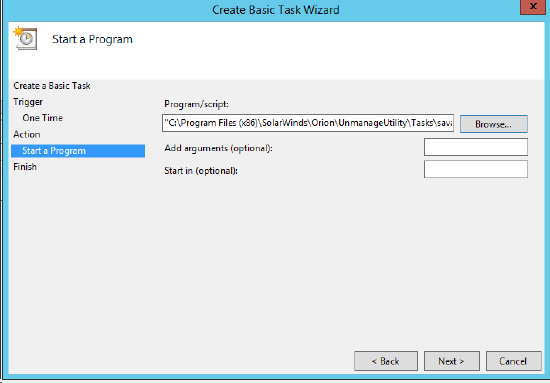Open the Action step in sidebar

pyautogui.click(x=27, y=134)
